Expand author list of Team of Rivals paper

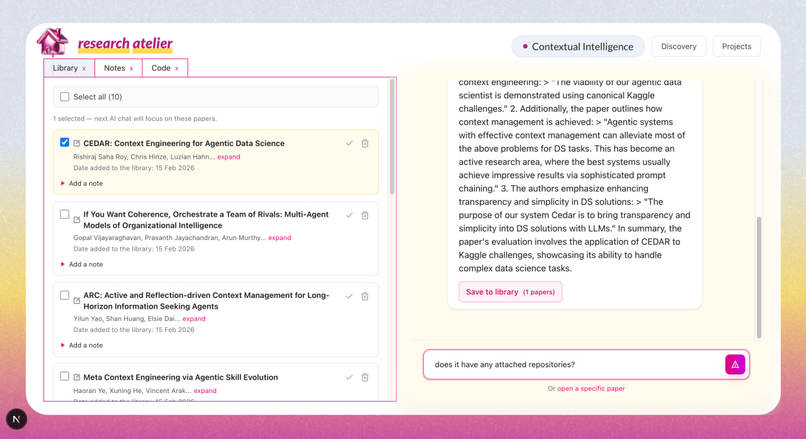click(x=280, y=237)
